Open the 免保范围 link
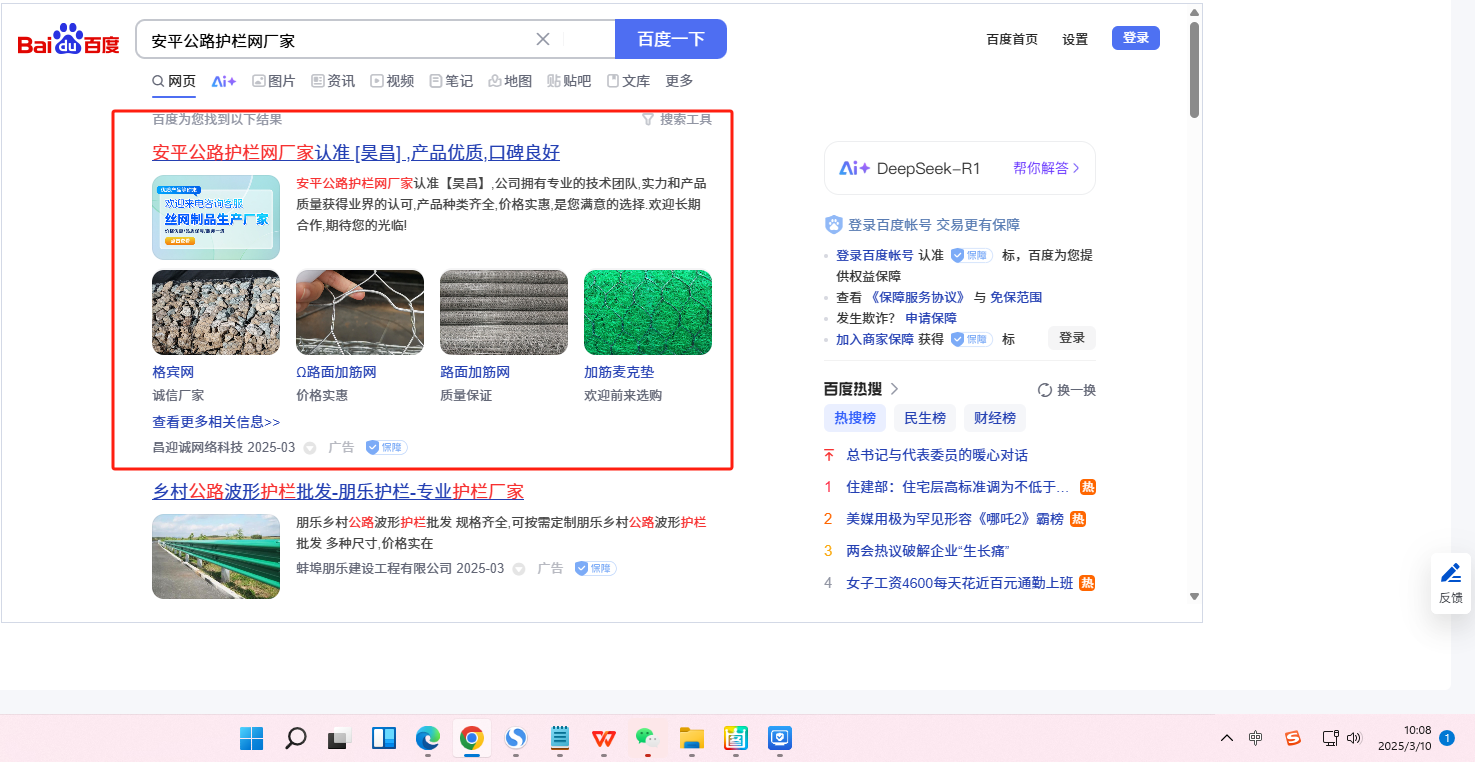The height and width of the screenshot is (762, 1475). coord(1016,297)
